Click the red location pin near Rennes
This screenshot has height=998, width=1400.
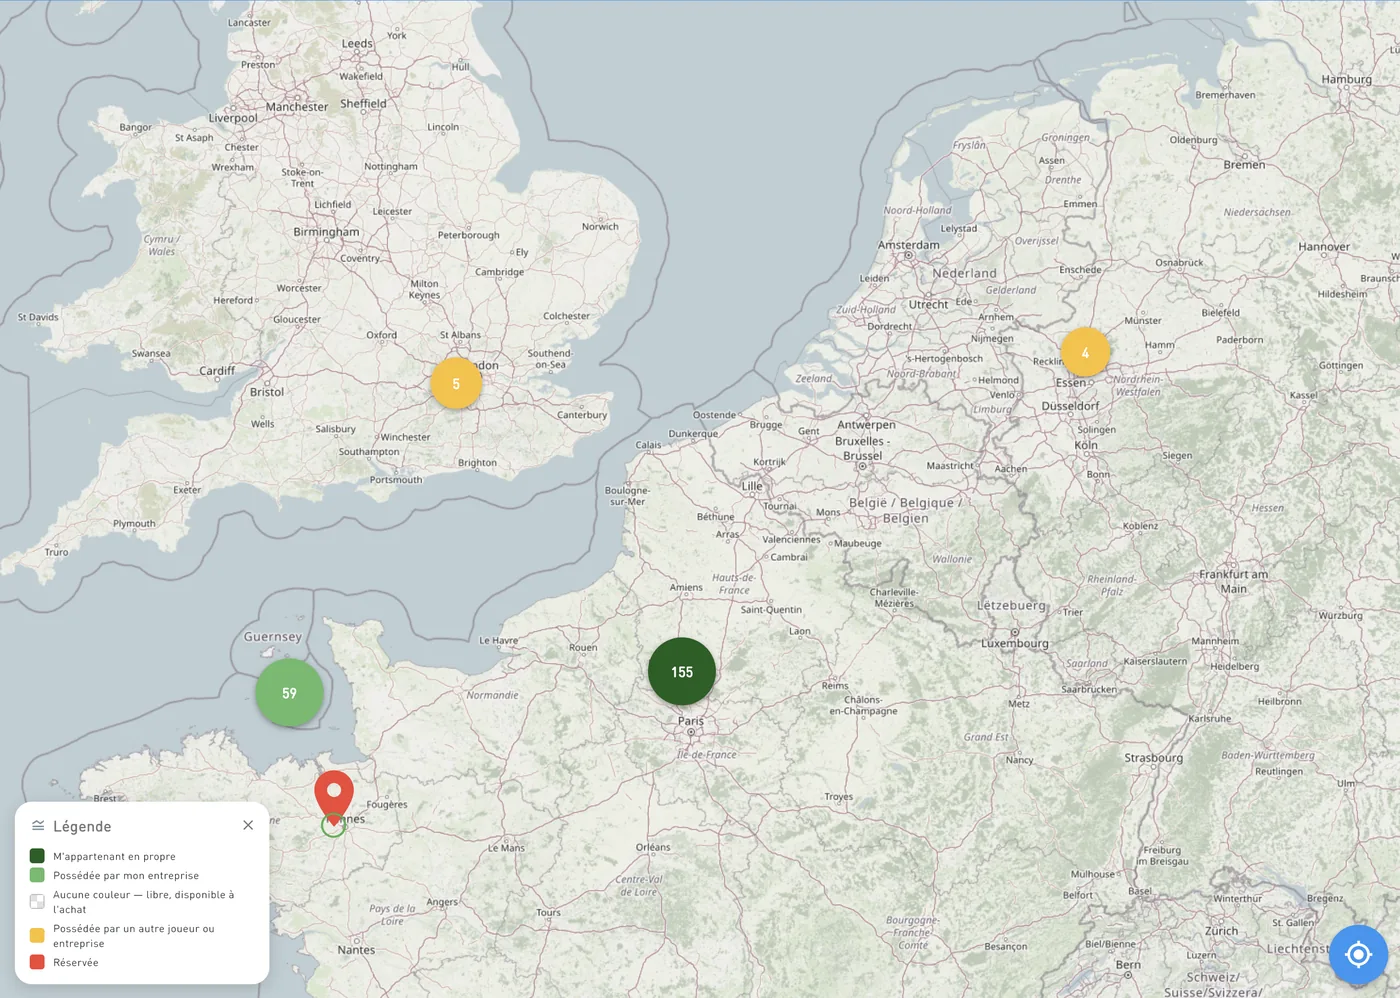pos(334,794)
